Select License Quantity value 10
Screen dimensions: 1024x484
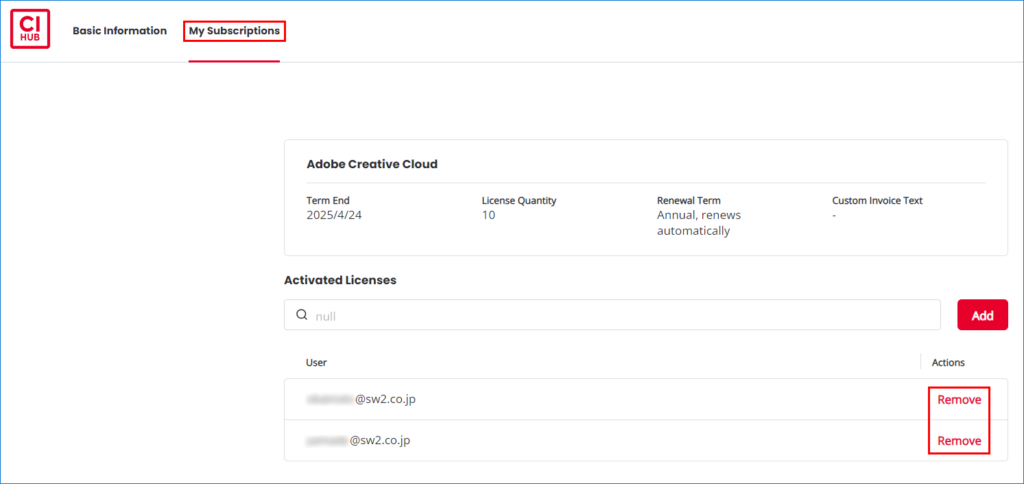coord(488,215)
